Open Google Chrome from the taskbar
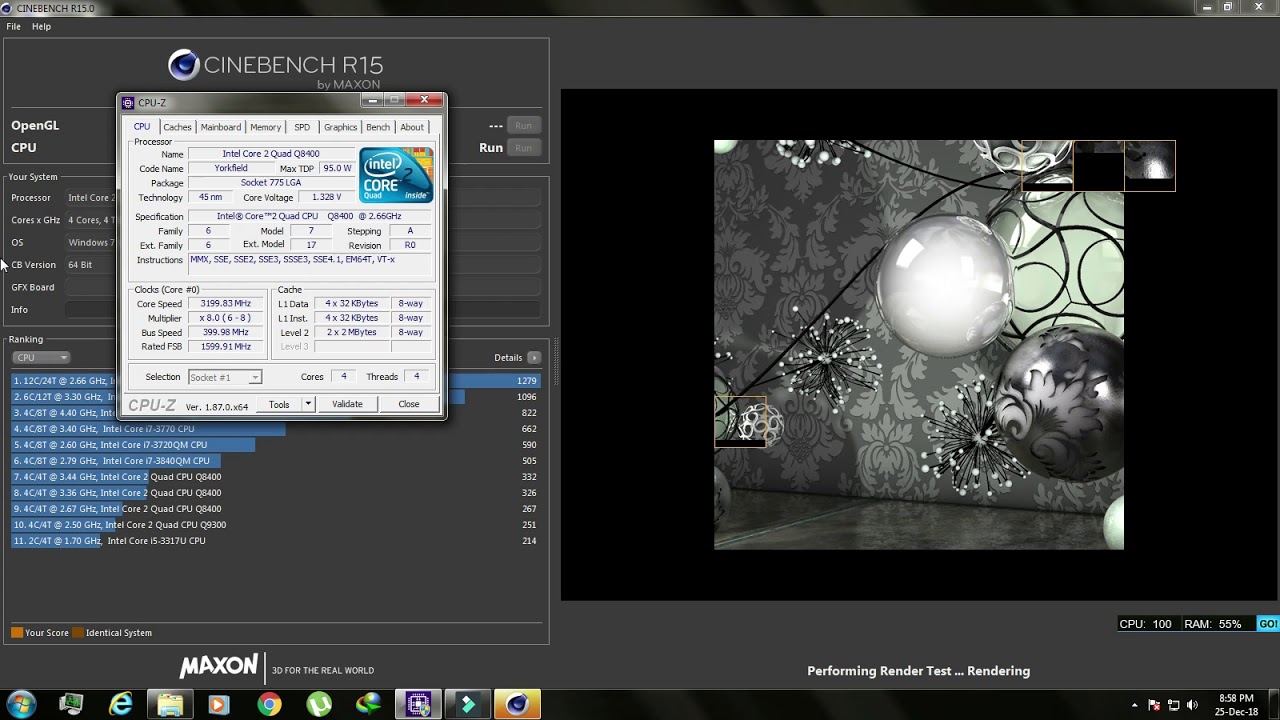1280x720 pixels. [x=269, y=705]
